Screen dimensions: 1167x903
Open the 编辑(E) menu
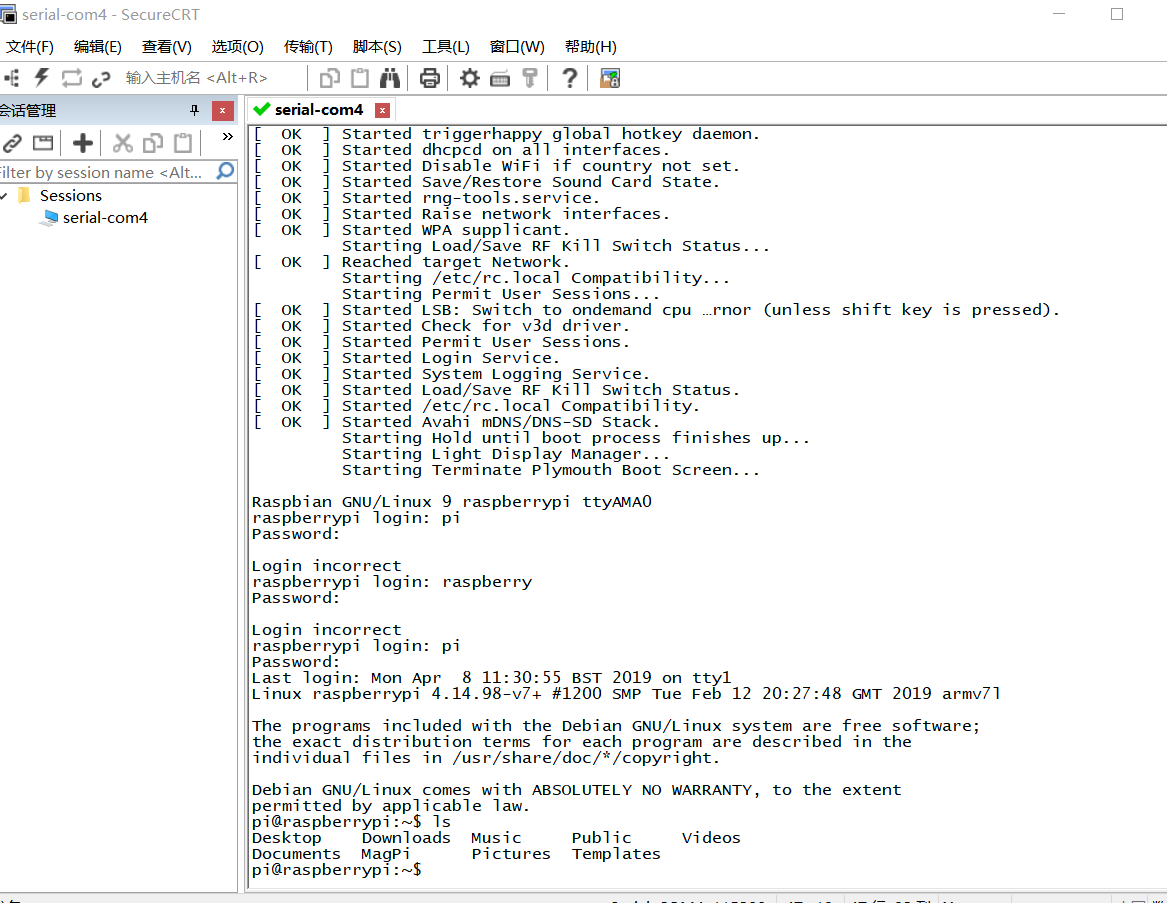[x=97, y=47]
